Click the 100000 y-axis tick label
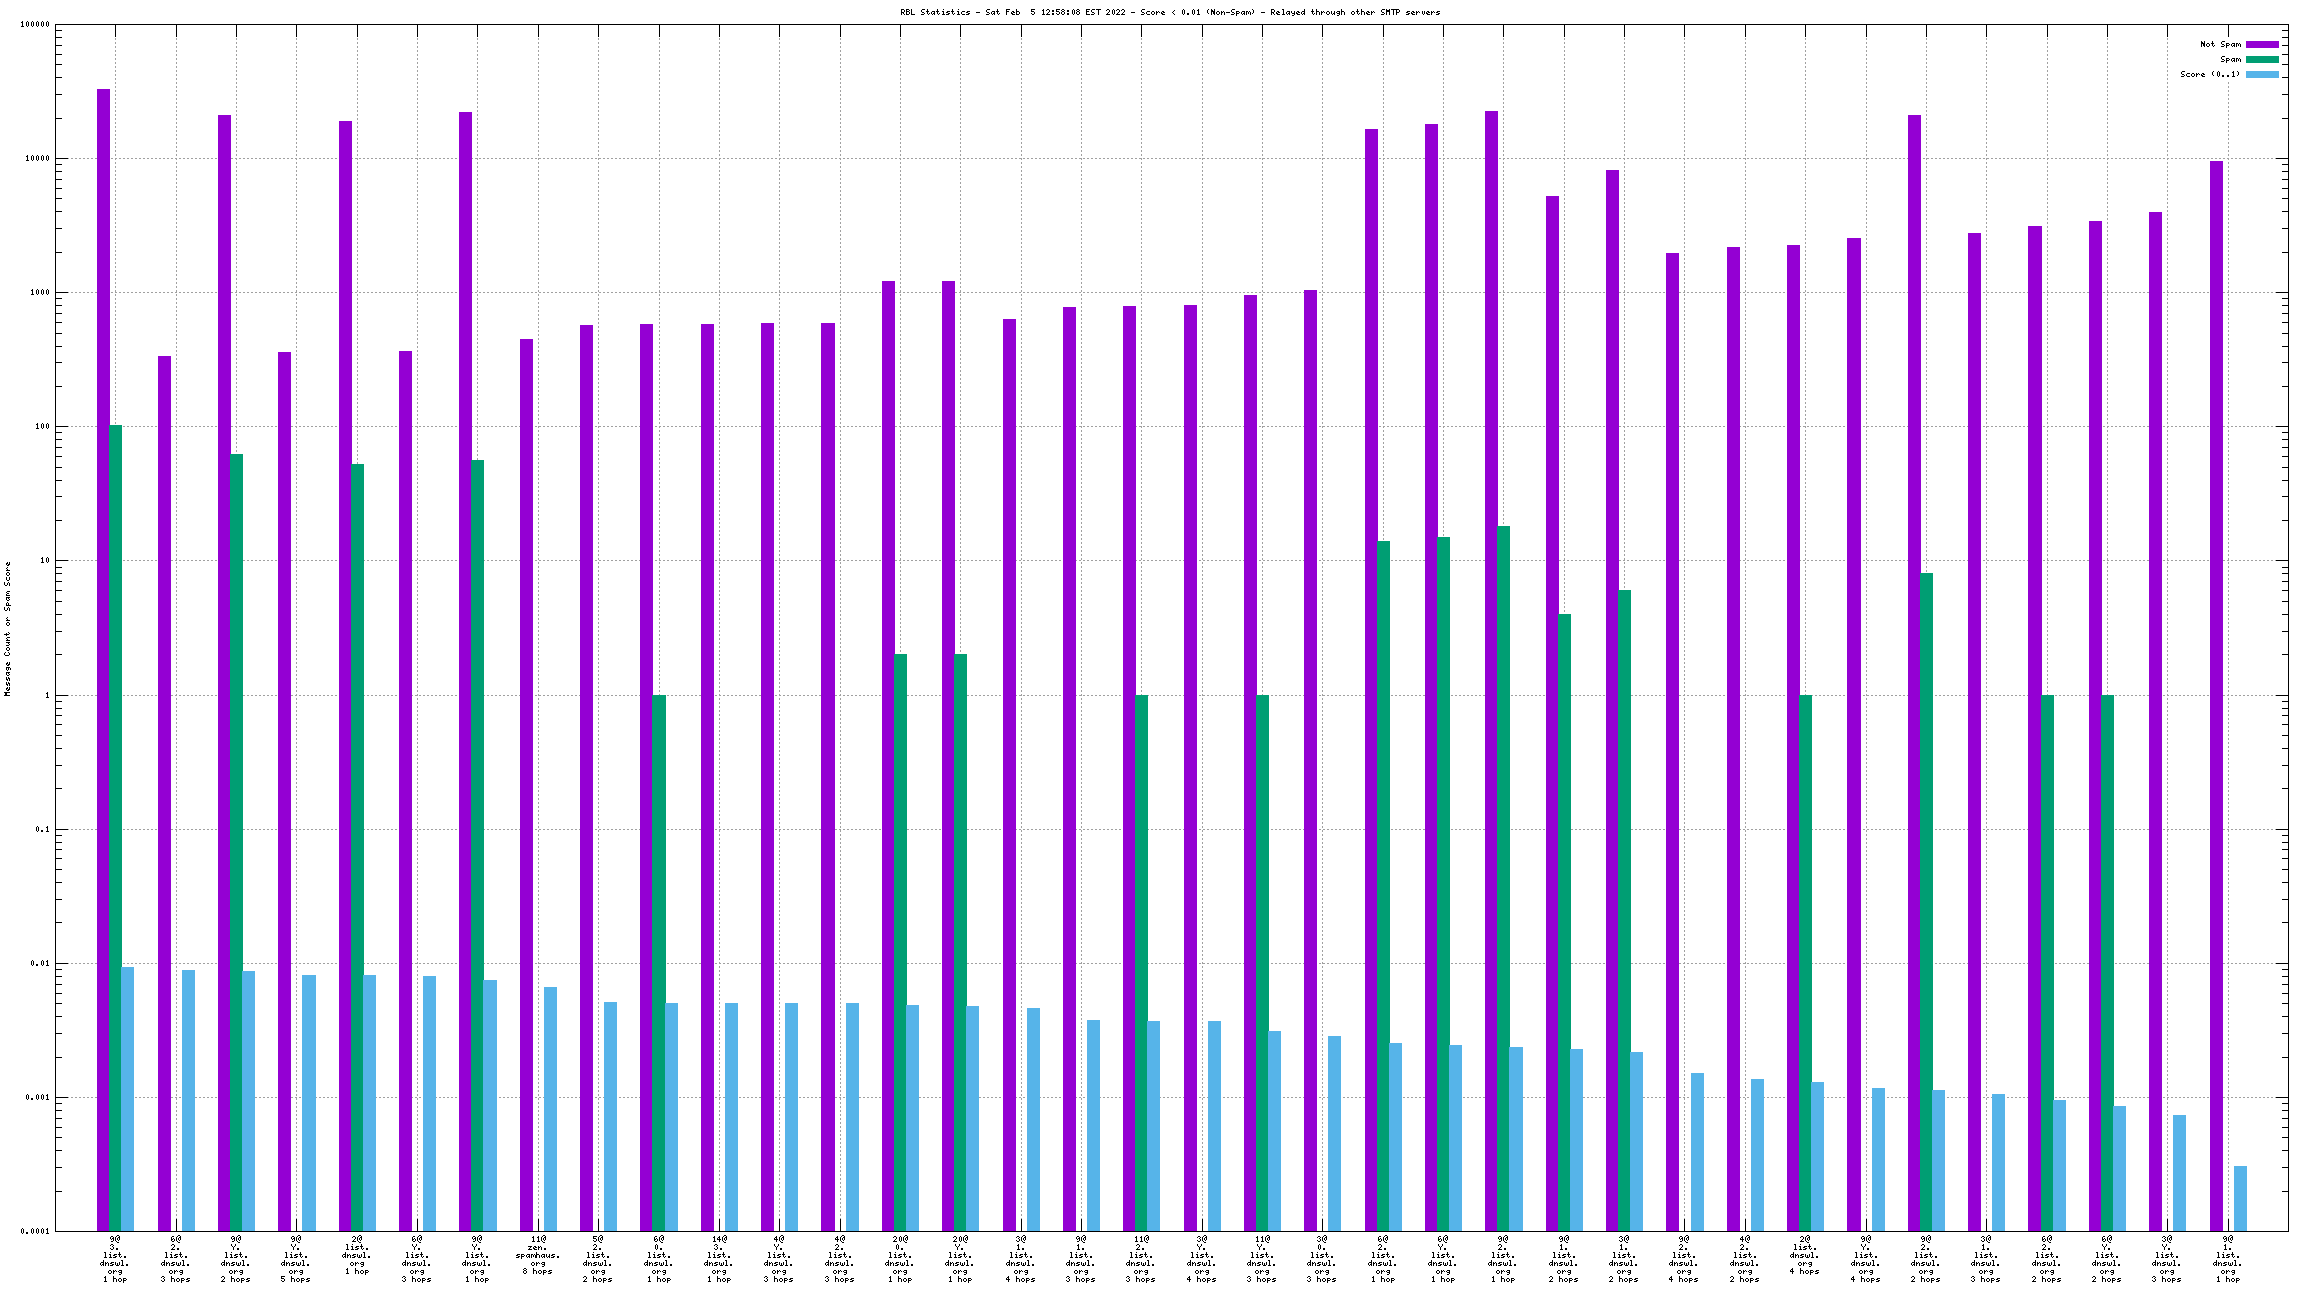The width and height of the screenshot is (2304, 1296). tap(35, 25)
